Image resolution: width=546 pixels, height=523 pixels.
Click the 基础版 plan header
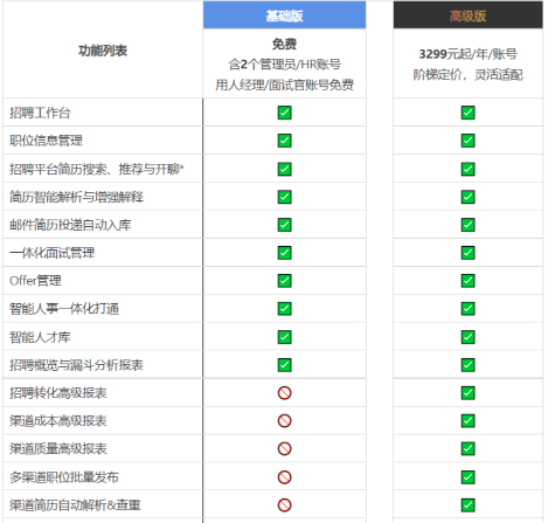click(284, 15)
